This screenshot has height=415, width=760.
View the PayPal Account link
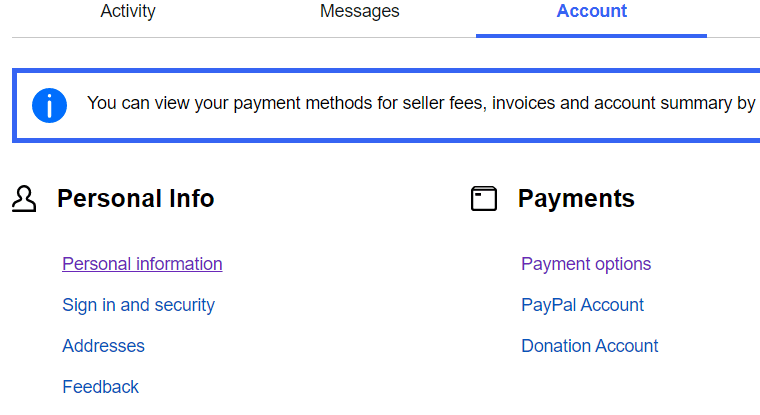[582, 305]
